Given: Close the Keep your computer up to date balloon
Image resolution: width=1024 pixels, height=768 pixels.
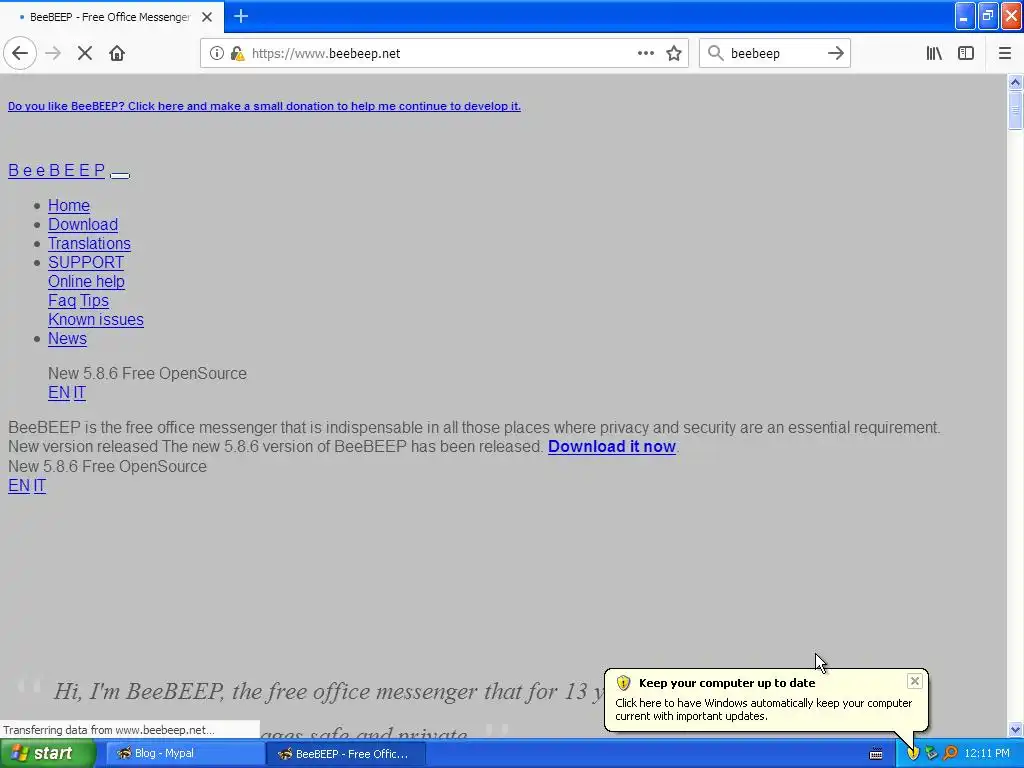Looking at the screenshot, I should (x=914, y=681).
